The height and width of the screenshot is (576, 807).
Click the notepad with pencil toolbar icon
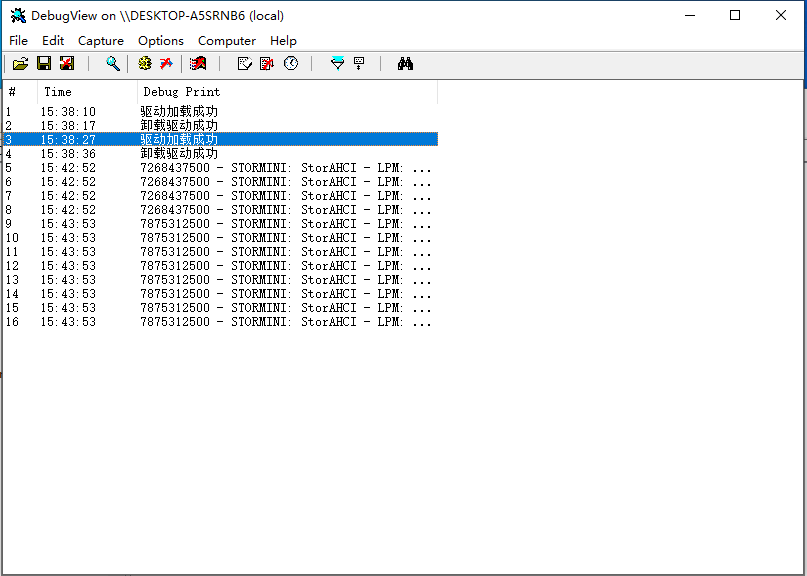[x=244, y=63]
